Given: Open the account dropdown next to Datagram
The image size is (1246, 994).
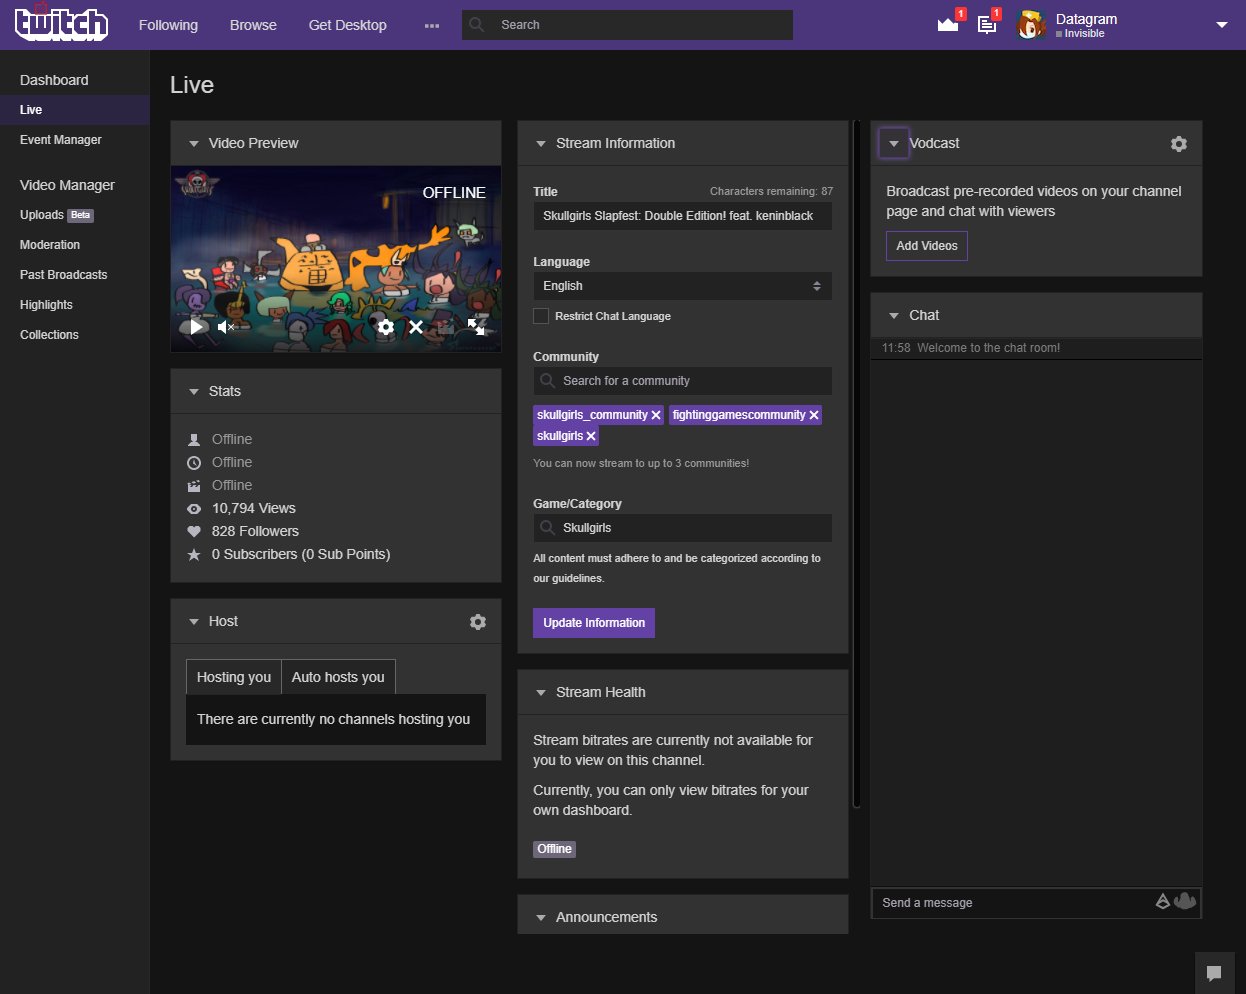Looking at the screenshot, I should (x=1222, y=24).
